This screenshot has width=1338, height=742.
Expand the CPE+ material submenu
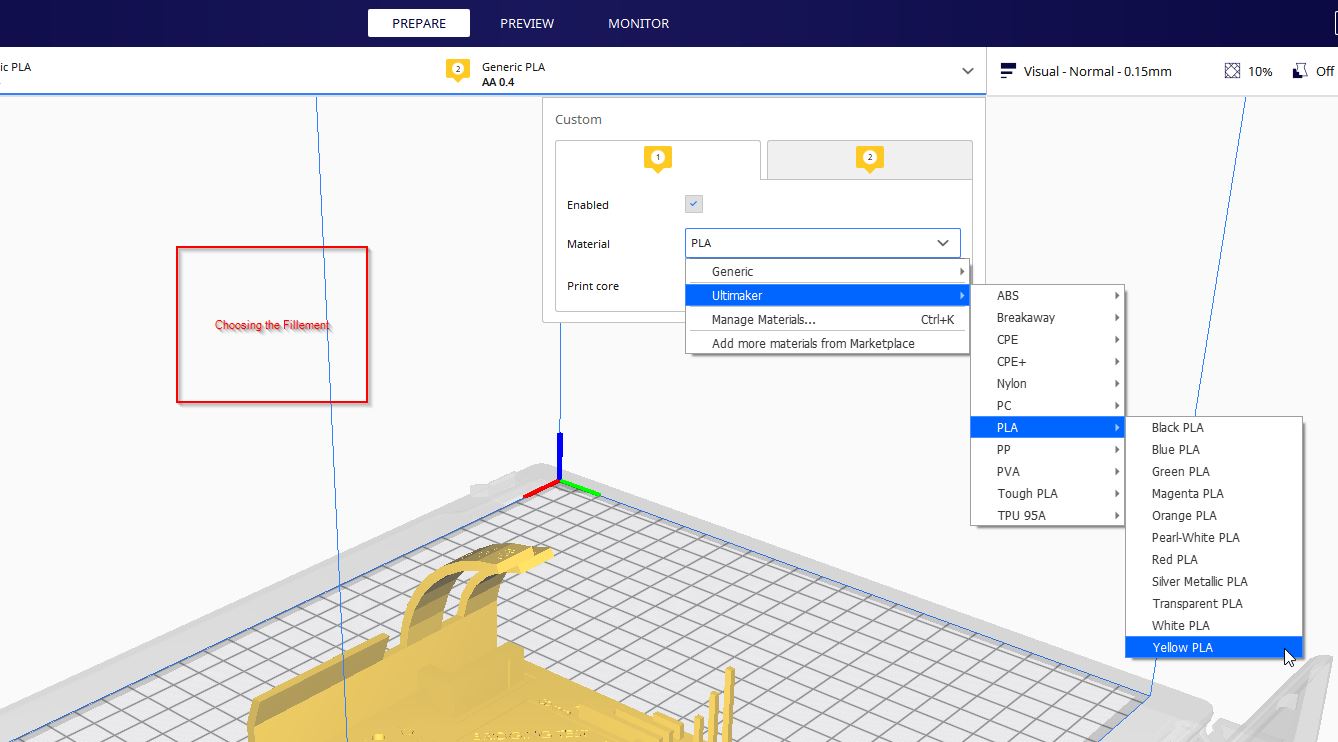pos(1048,361)
